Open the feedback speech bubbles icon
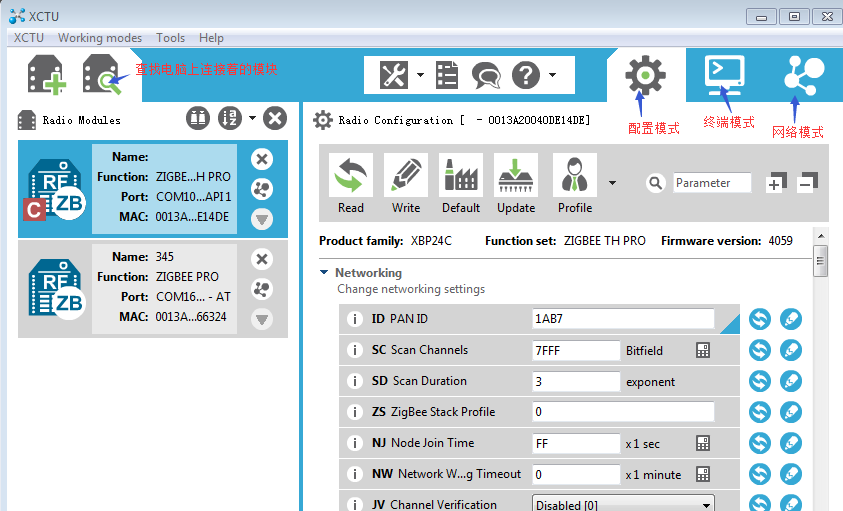The image size is (843, 511). [486, 75]
